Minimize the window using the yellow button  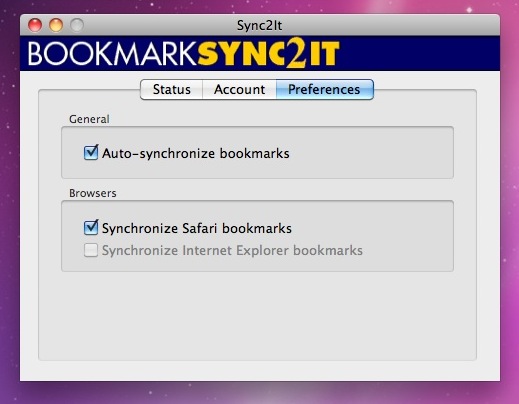(x=56, y=25)
